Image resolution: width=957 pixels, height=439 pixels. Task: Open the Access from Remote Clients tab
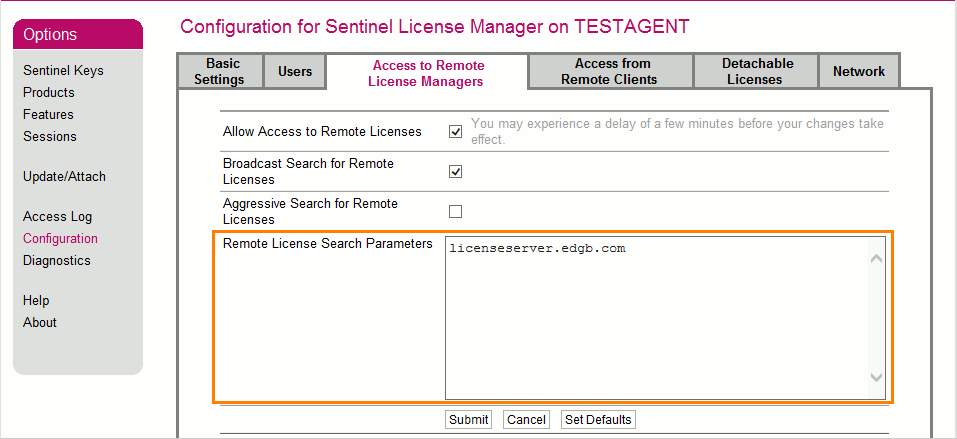pyautogui.click(x=609, y=71)
